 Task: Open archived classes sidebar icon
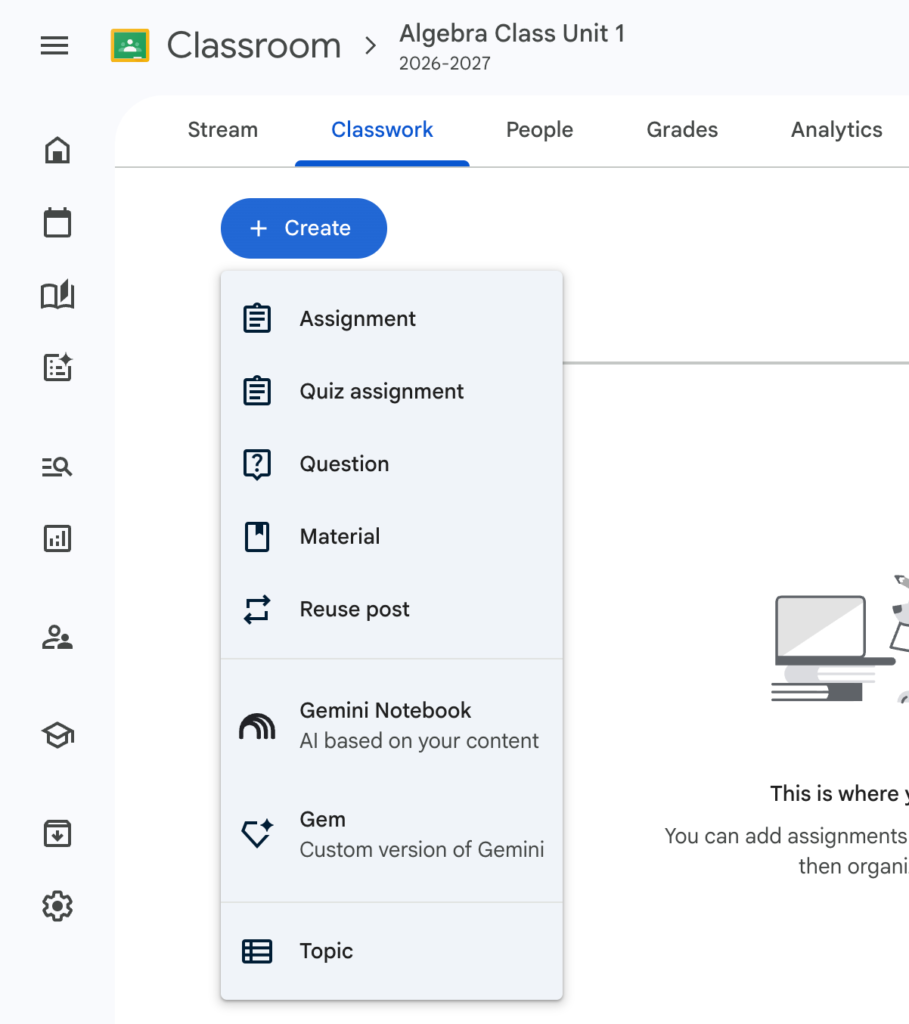57,834
